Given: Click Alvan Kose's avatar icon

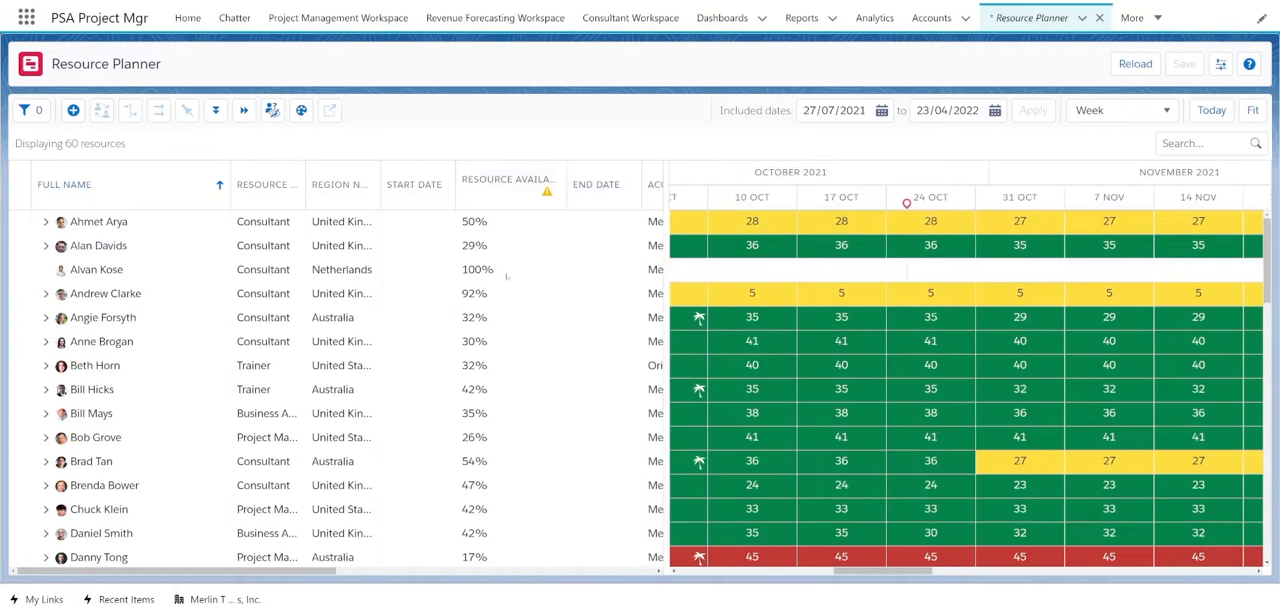Looking at the screenshot, I should tap(61, 269).
